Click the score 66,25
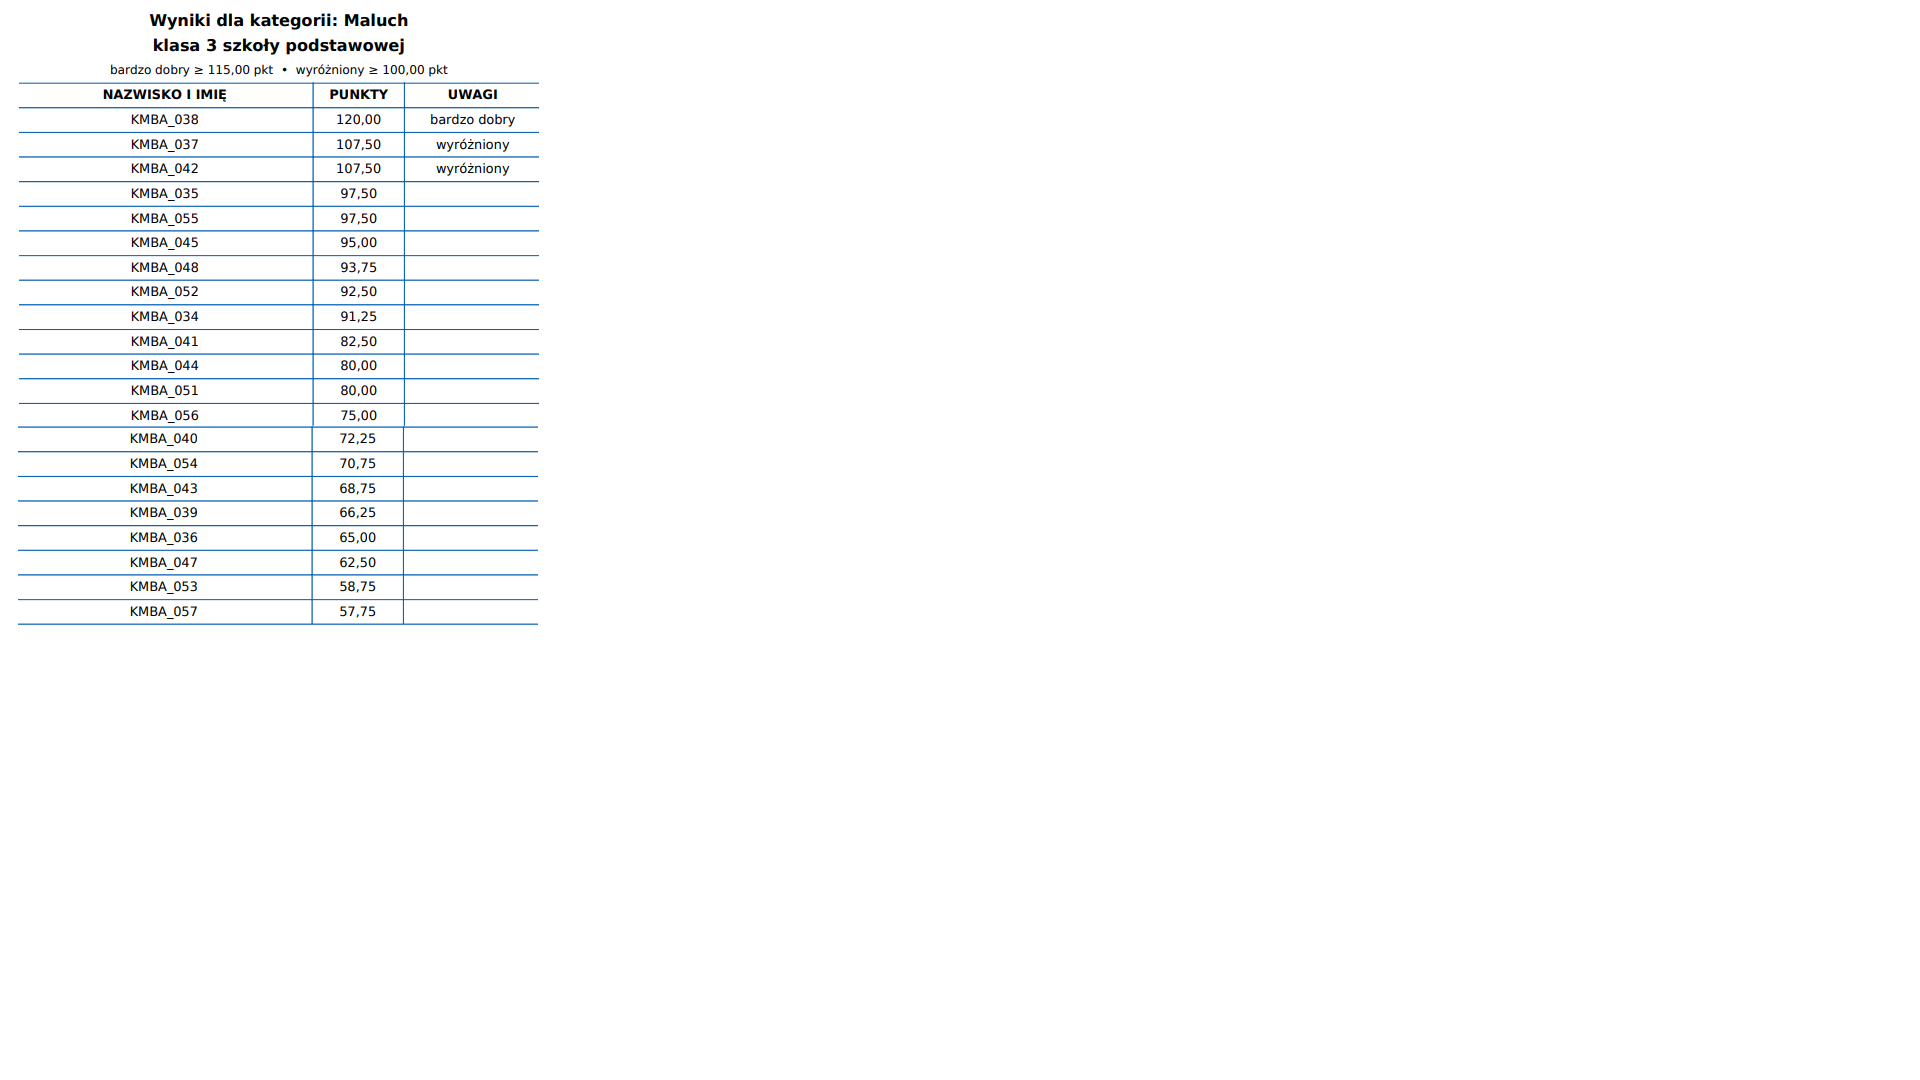The image size is (1920, 1080). pyautogui.click(x=358, y=513)
